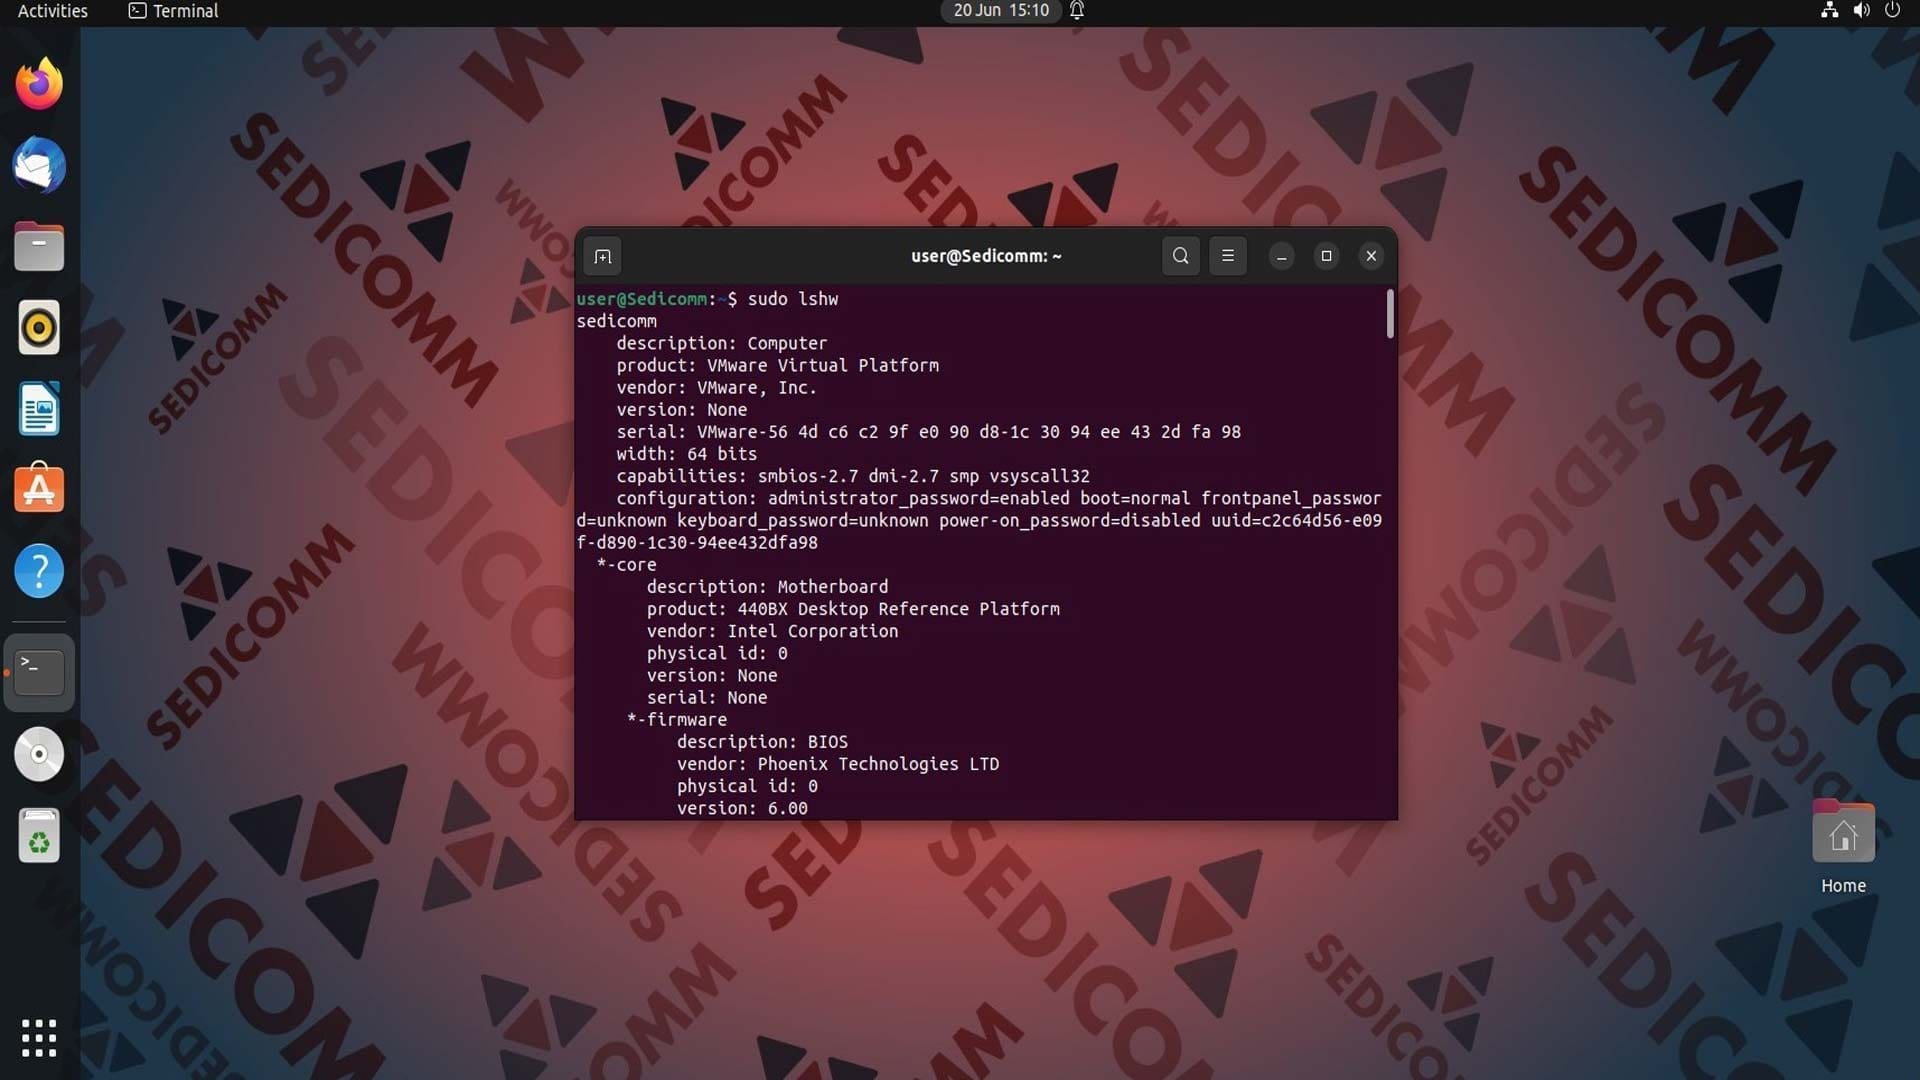This screenshot has height=1080, width=1920.
Task: Click the title 'user@Sedicomm: ~'
Action: click(986, 256)
